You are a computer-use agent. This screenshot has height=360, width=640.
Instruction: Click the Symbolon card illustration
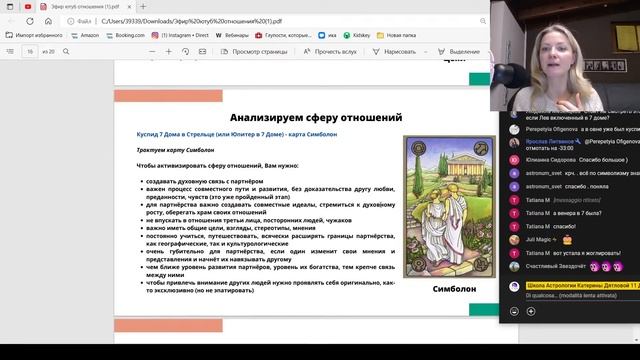449,207
